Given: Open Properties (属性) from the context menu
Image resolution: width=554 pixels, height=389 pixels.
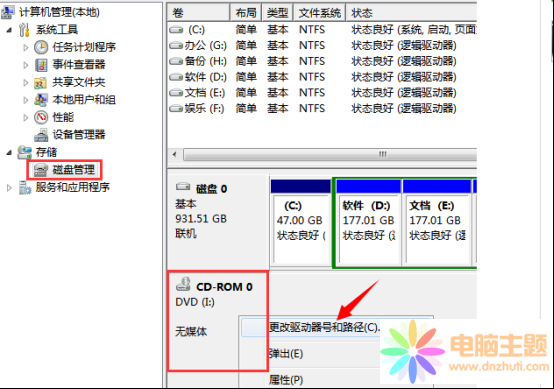Looking at the screenshot, I should [x=286, y=379].
